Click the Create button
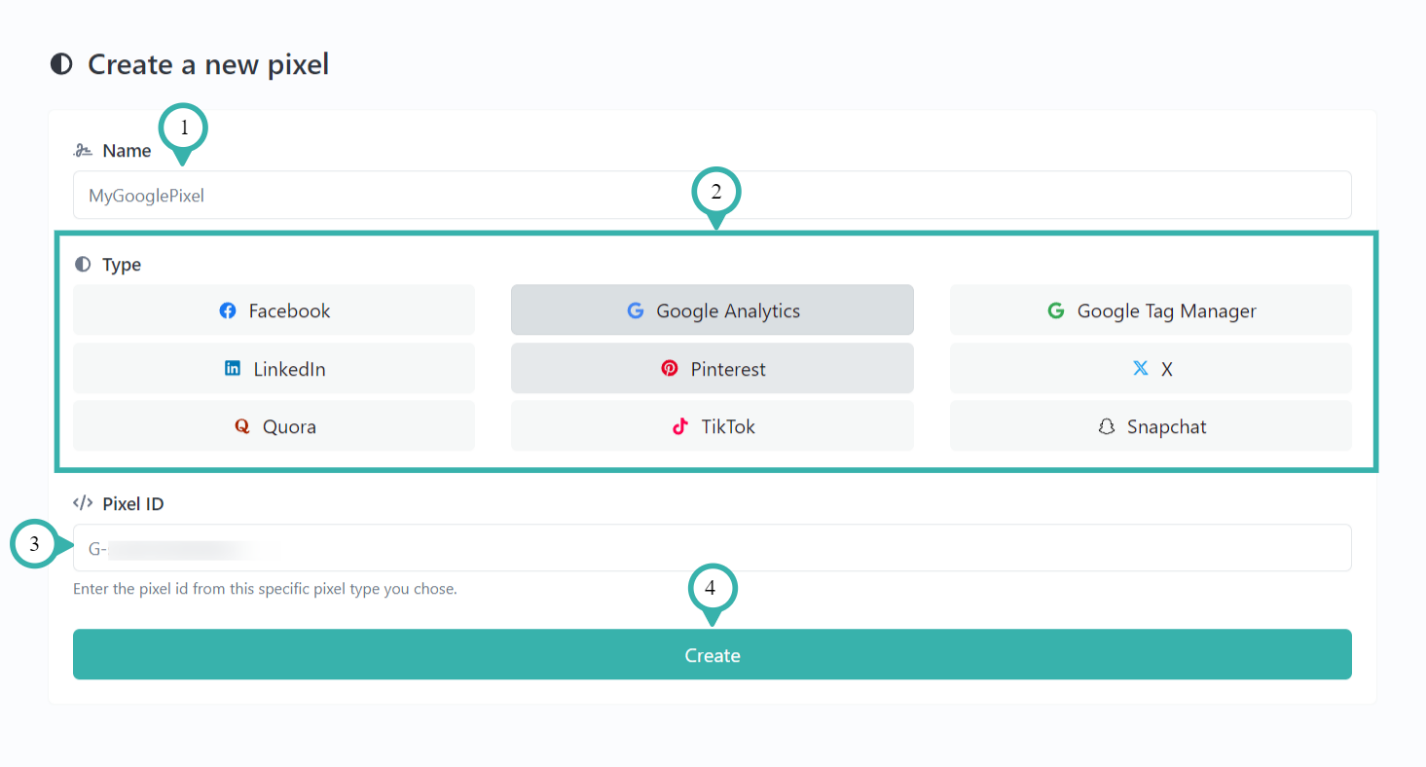The height and width of the screenshot is (767, 1426). (712, 654)
